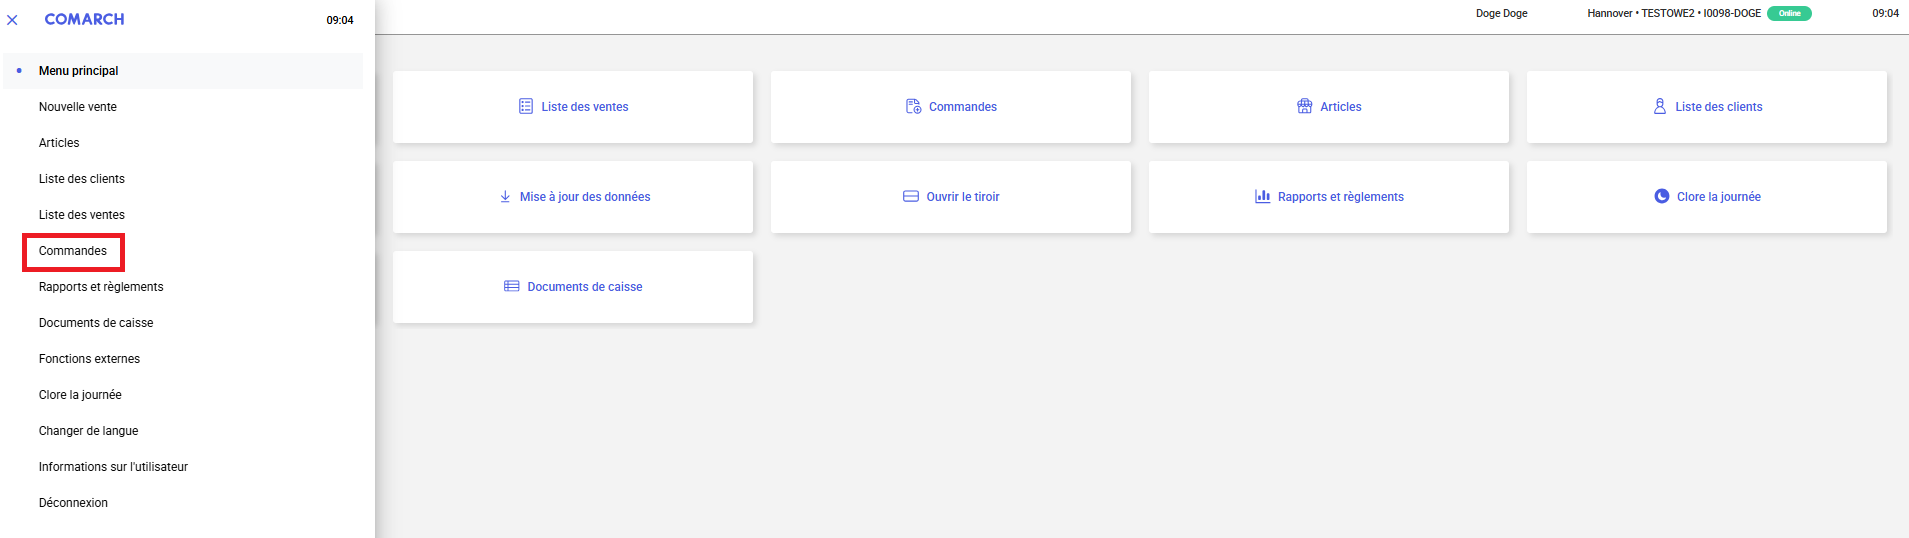
Task: Click the Articles tile shop icon
Action: click(x=1305, y=106)
